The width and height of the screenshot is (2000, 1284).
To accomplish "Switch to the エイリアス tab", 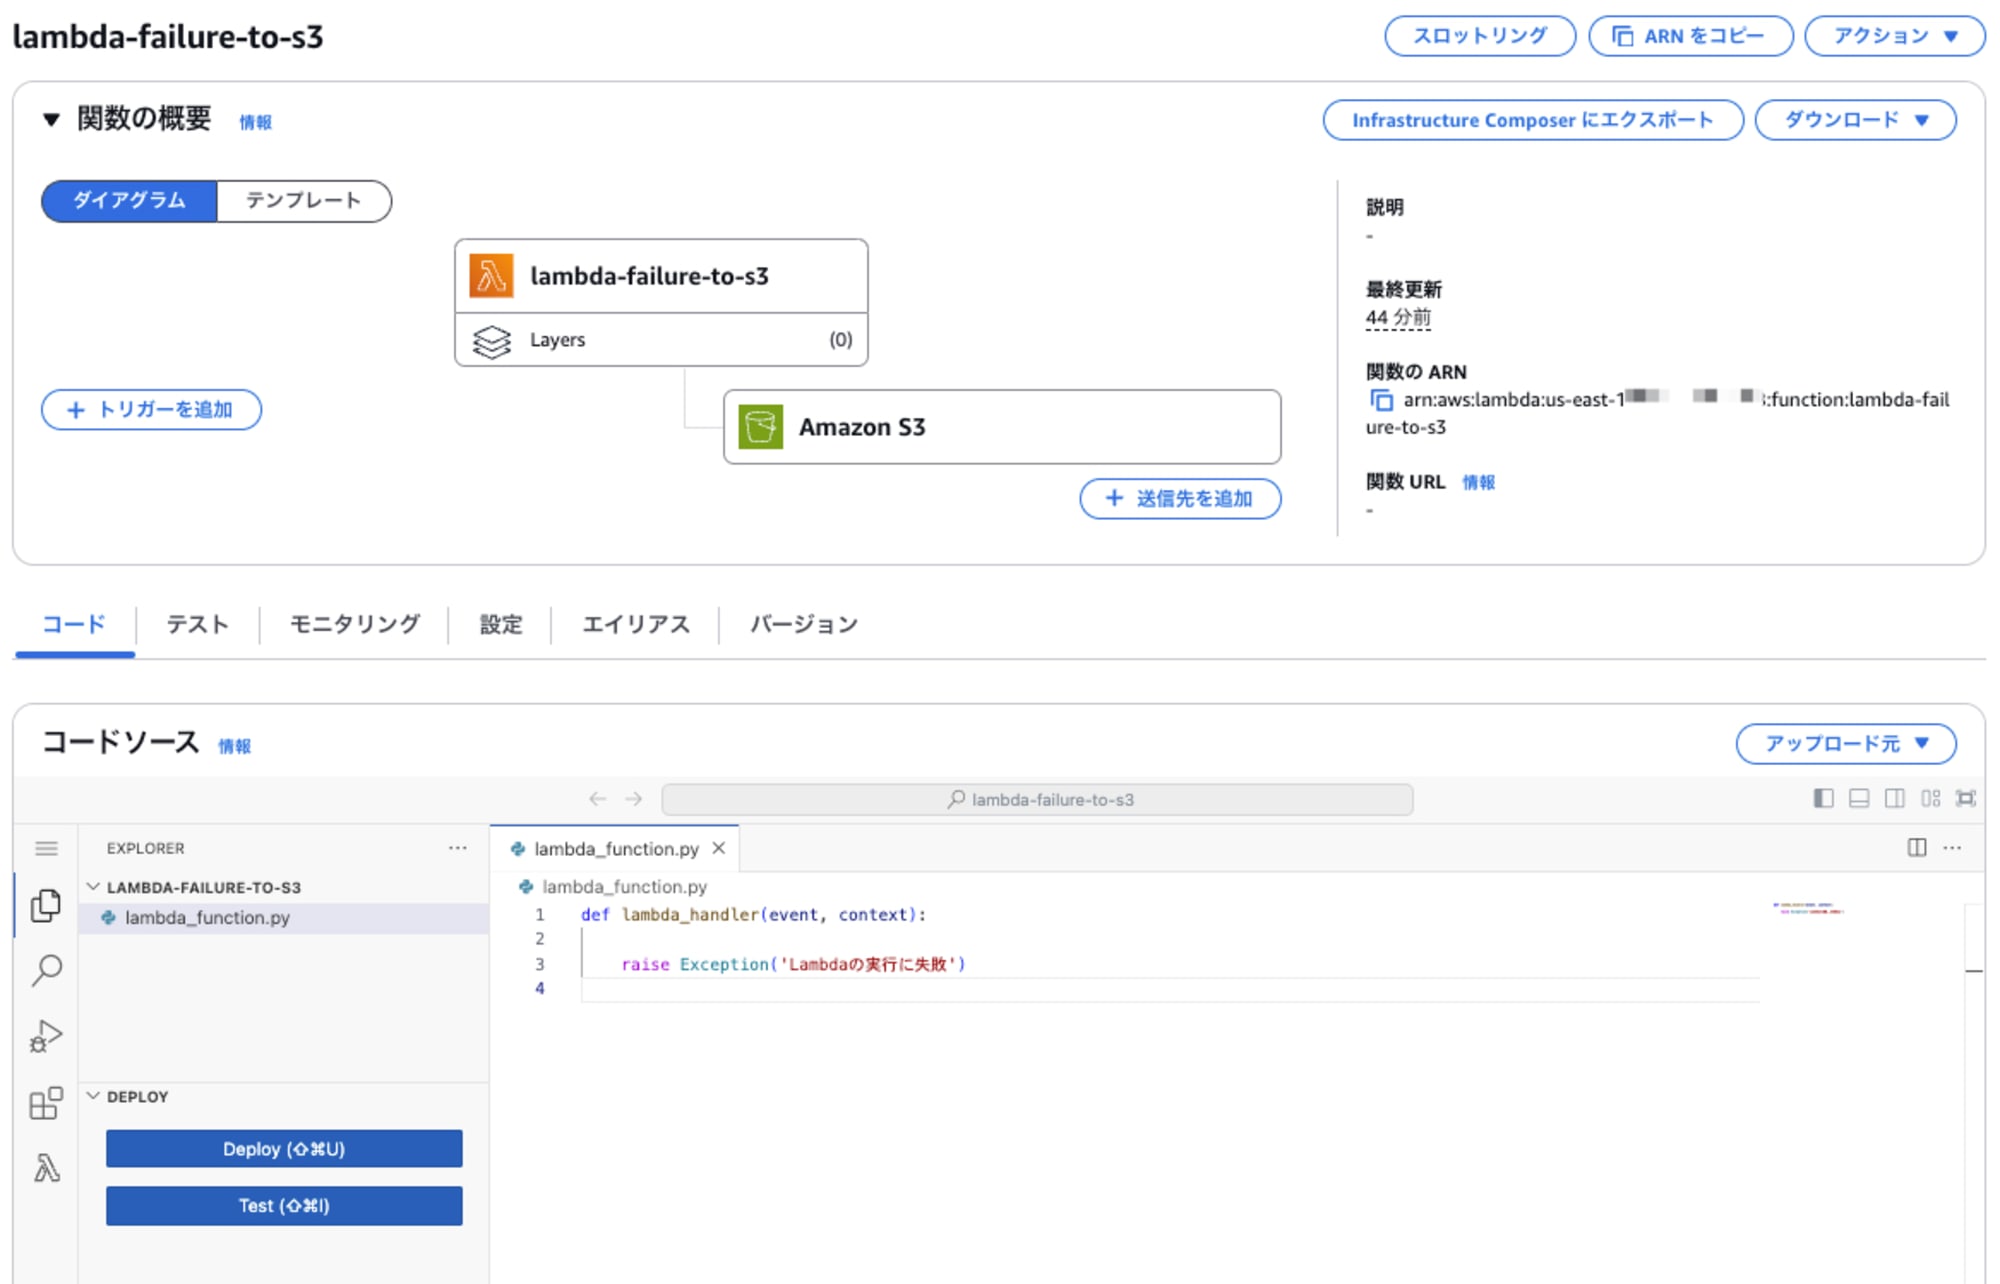I will (x=635, y=624).
